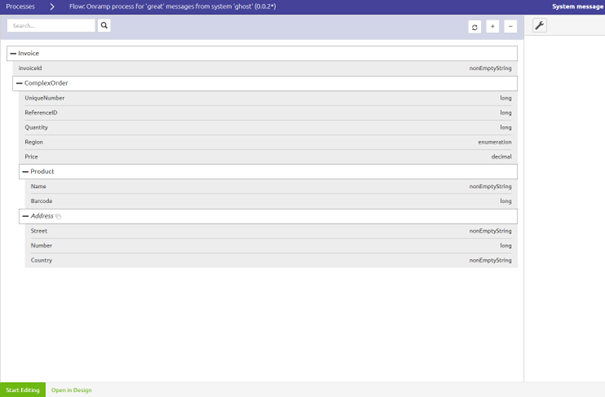Collapse the Product node

[25, 172]
